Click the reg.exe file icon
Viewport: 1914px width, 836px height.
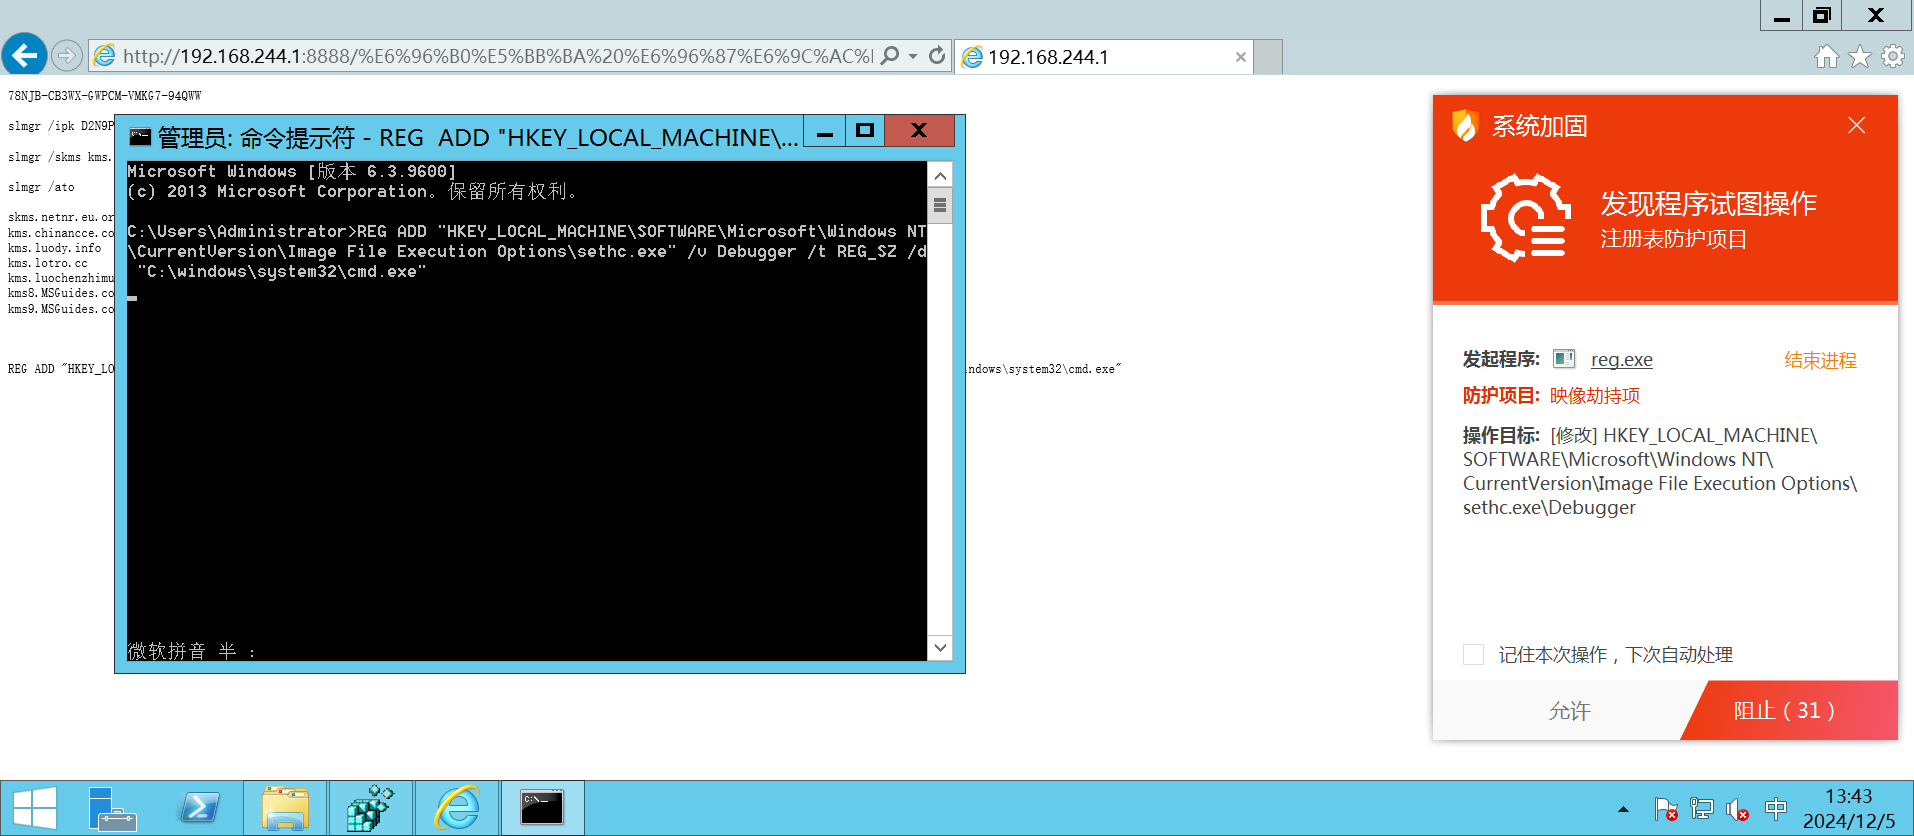pos(1564,359)
